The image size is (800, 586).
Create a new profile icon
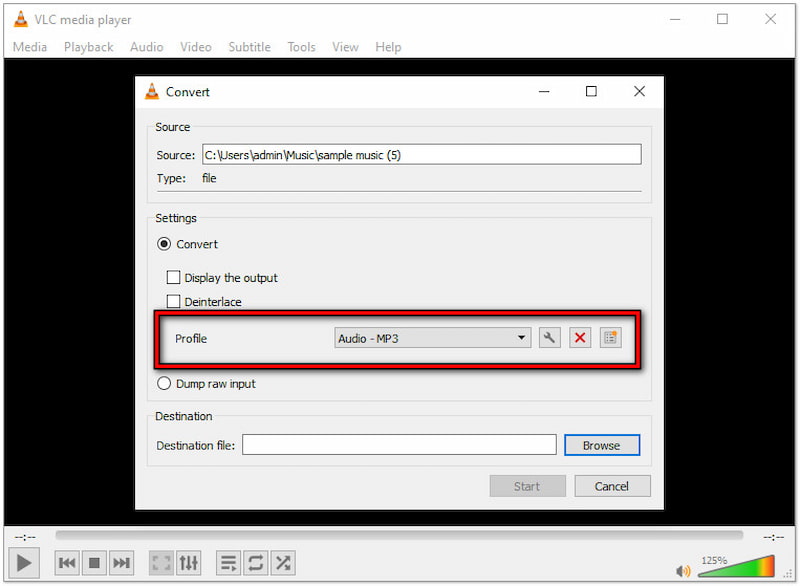610,338
